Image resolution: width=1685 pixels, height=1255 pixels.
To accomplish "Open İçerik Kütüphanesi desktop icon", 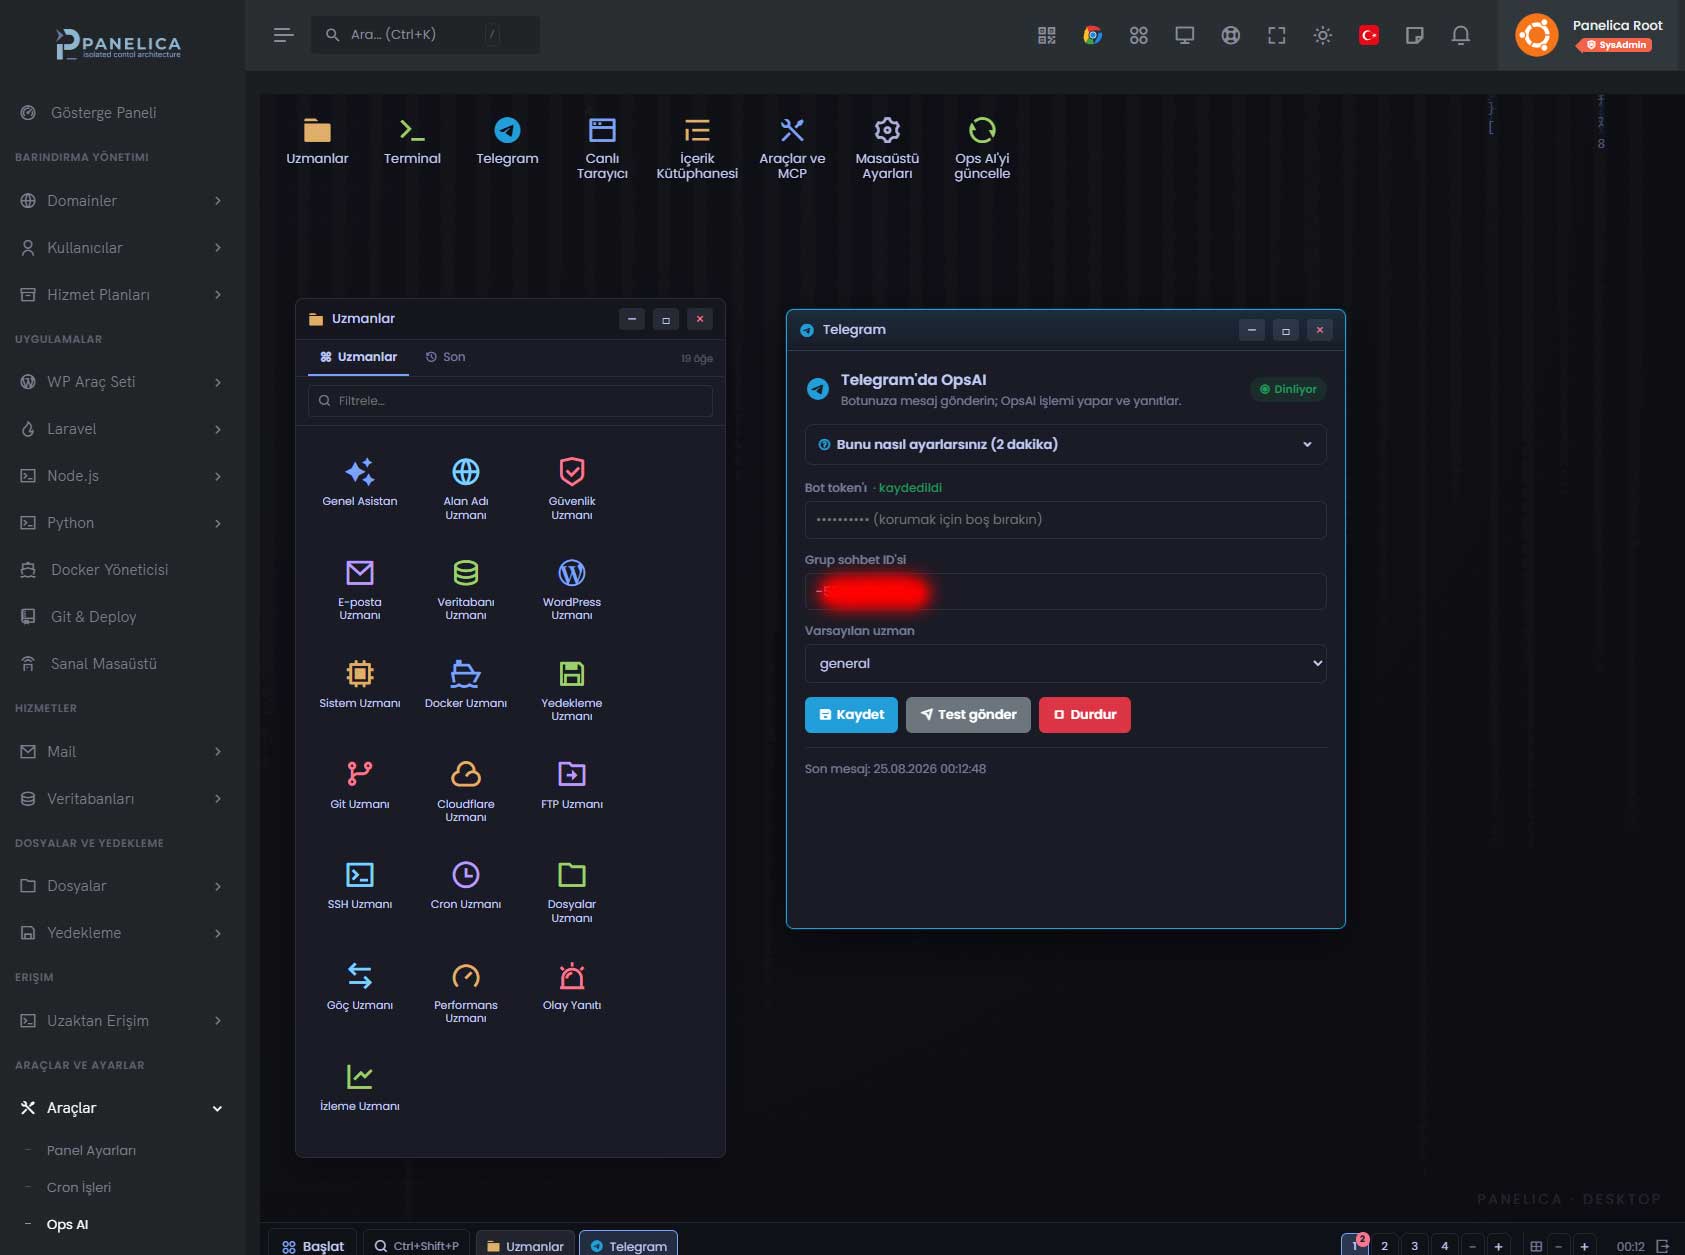I will pyautogui.click(x=697, y=148).
